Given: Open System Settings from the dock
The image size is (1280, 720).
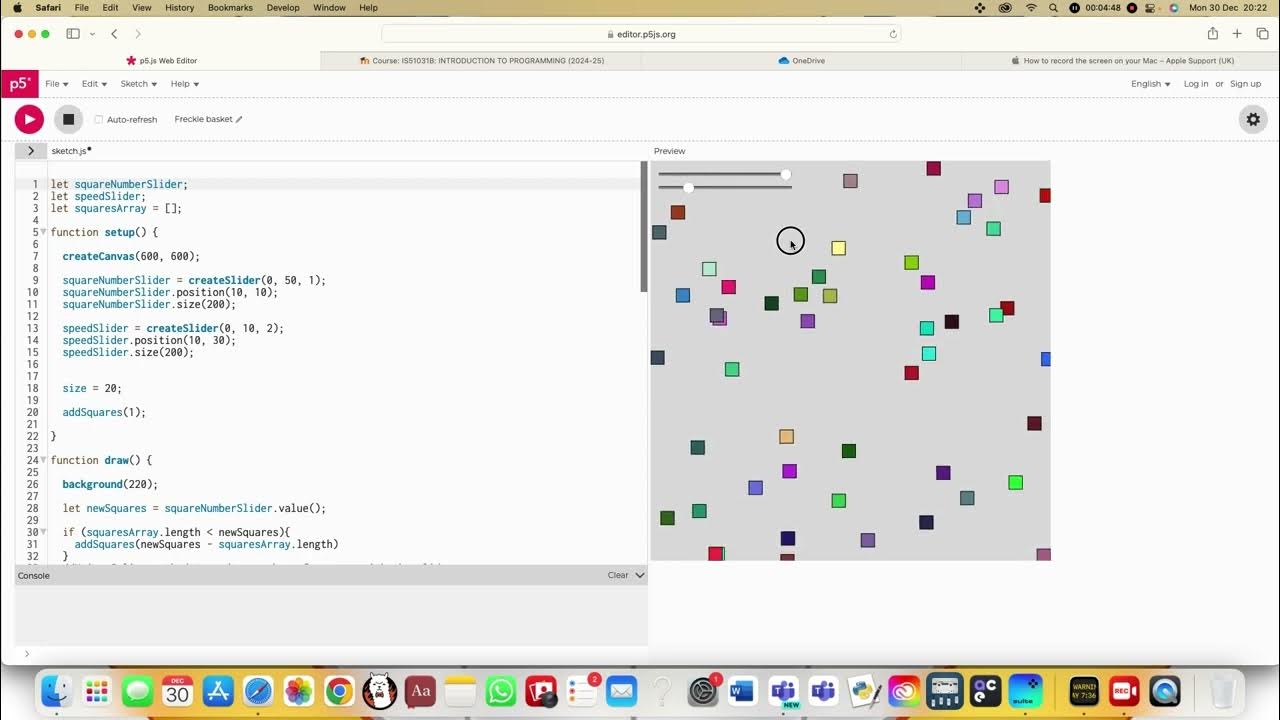Looking at the screenshot, I should click(x=703, y=691).
